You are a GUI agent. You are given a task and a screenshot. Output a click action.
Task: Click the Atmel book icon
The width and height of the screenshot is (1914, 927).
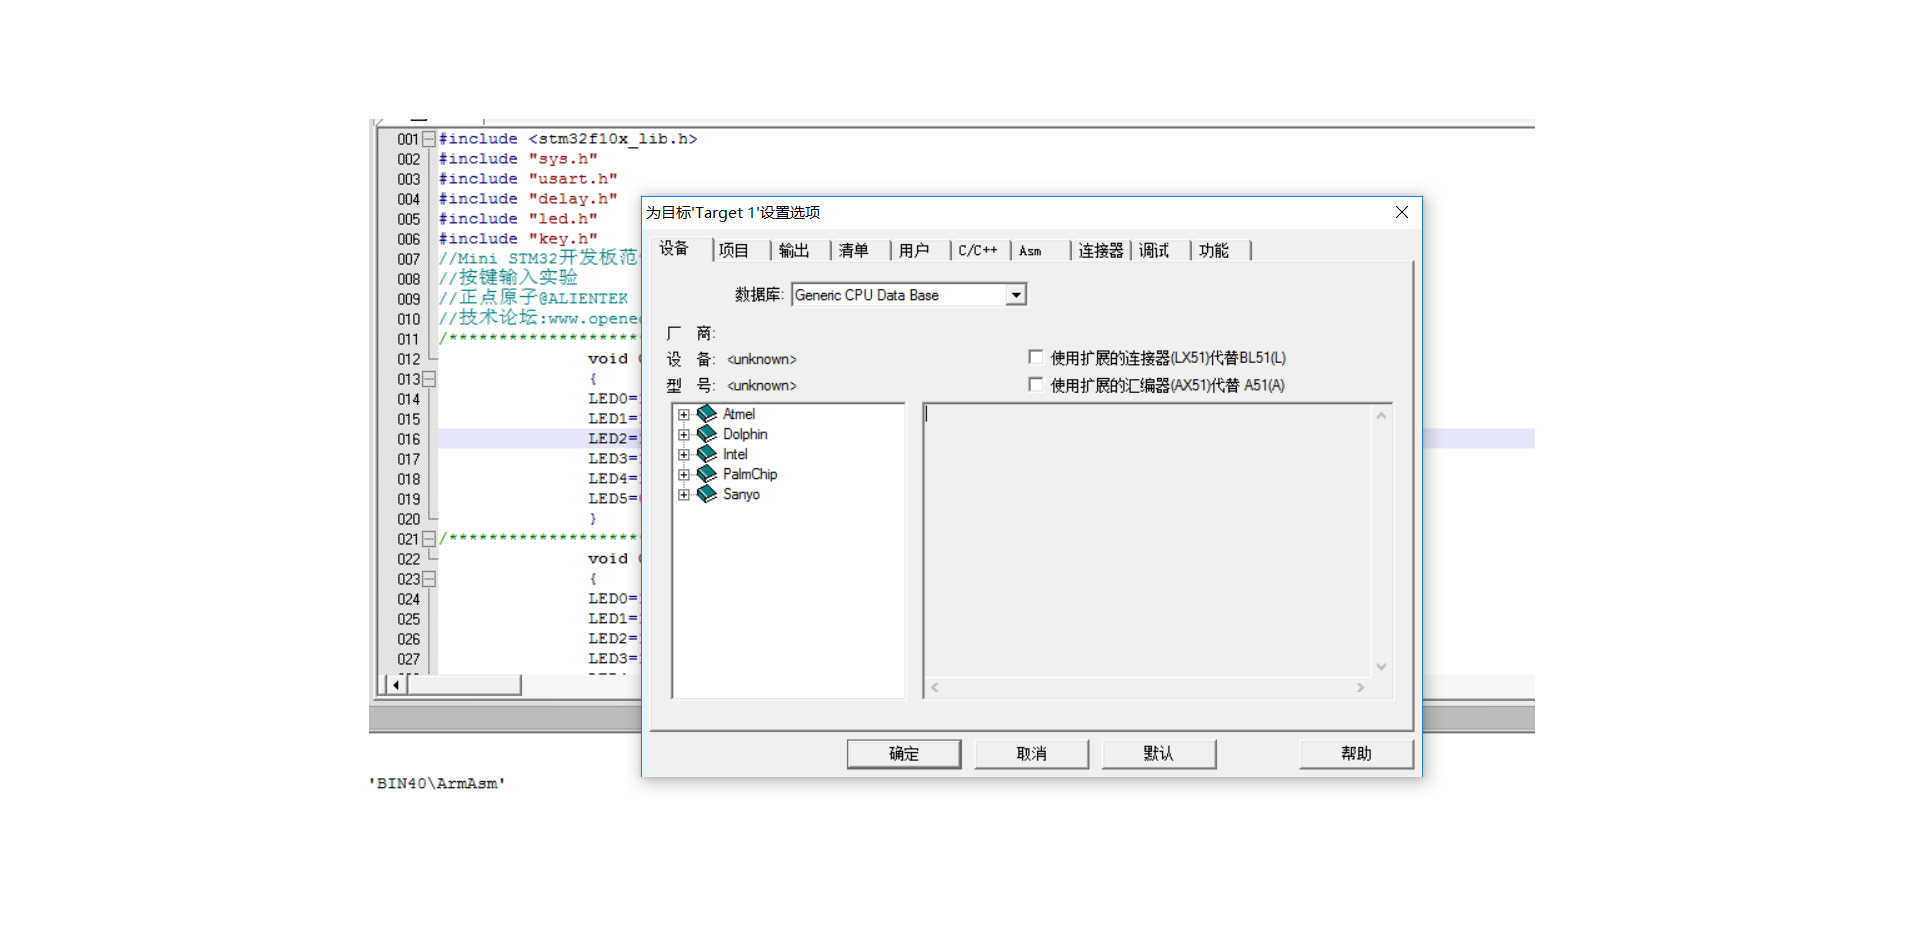pyautogui.click(x=707, y=414)
